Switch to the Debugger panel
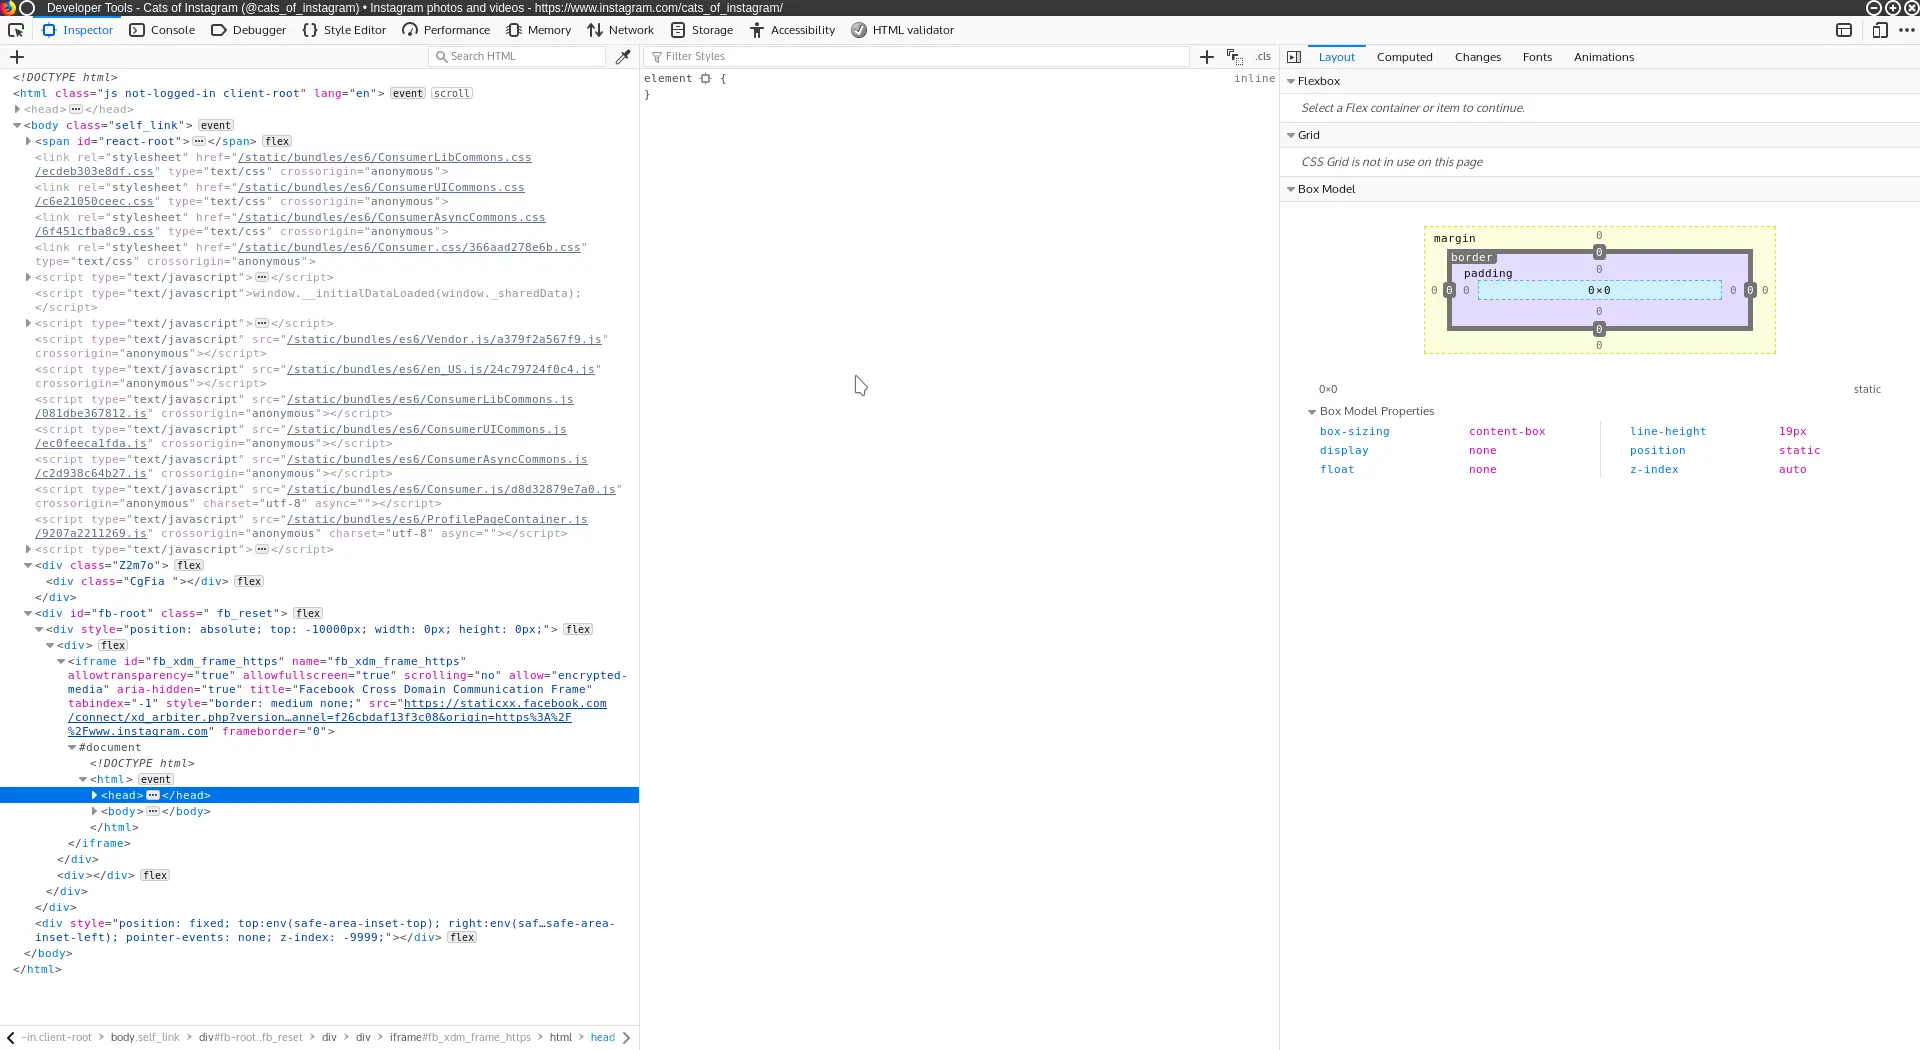Screen dimensions: 1920x1050 [x=248, y=30]
